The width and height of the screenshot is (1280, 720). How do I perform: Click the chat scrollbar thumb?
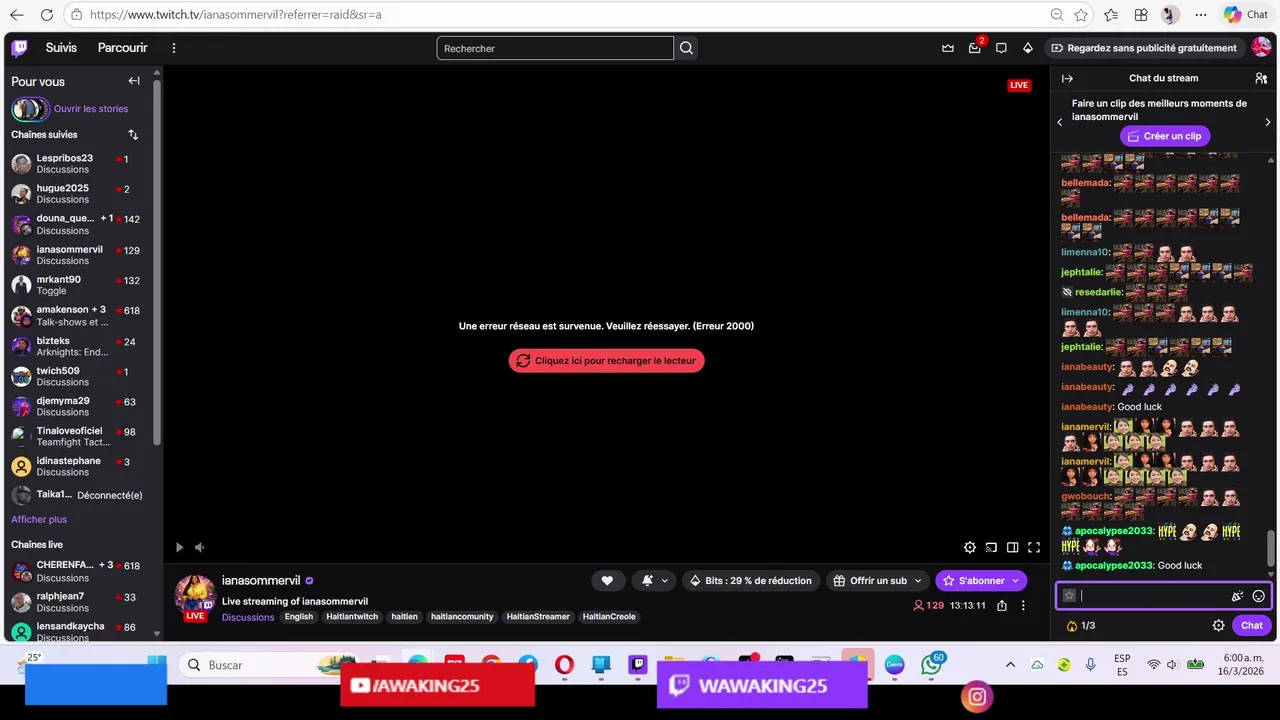click(x=1272, y=547)
